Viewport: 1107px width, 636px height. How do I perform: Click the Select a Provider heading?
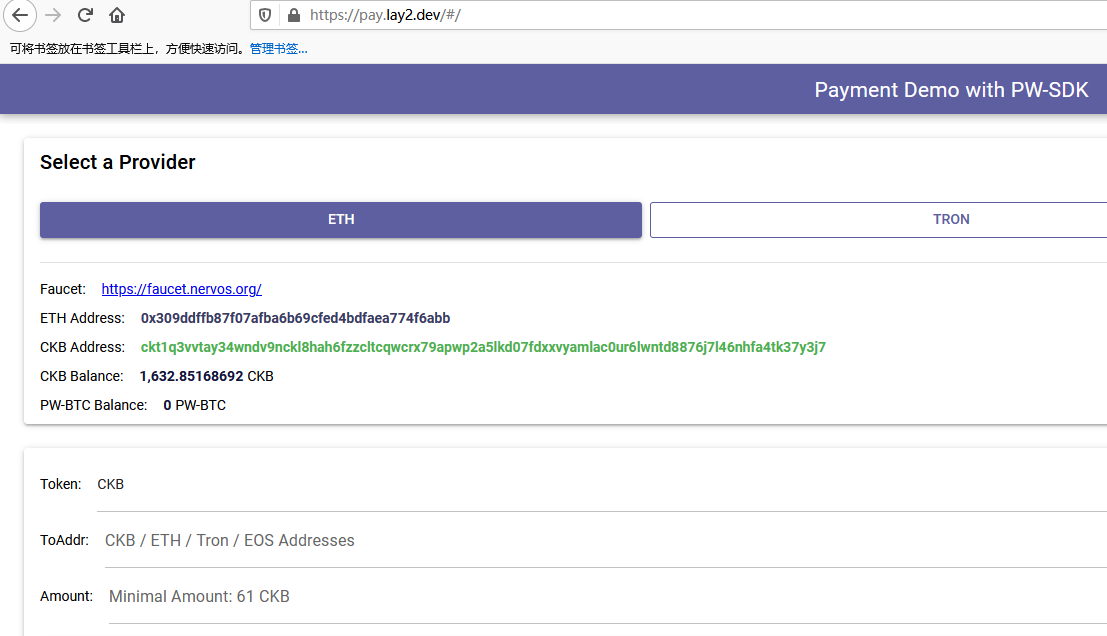pos(118,162)
